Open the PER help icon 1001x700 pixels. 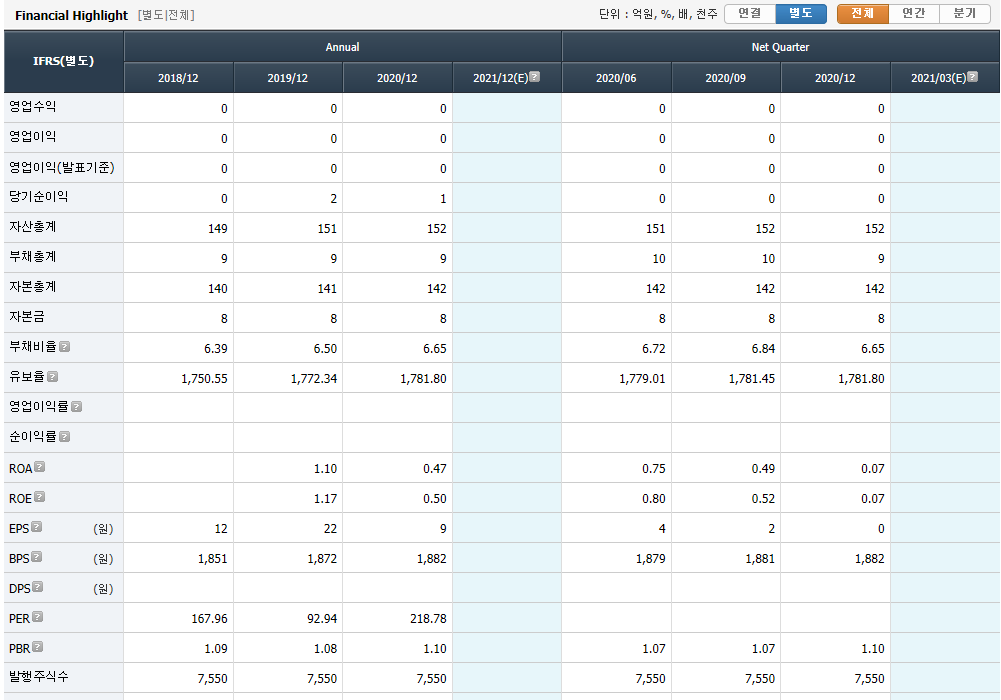38,616
